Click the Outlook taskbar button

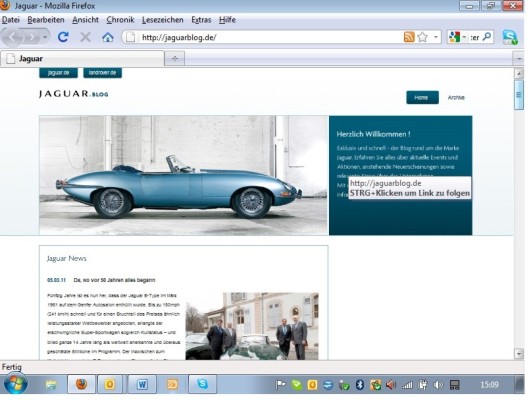click(x=110, y=384)
